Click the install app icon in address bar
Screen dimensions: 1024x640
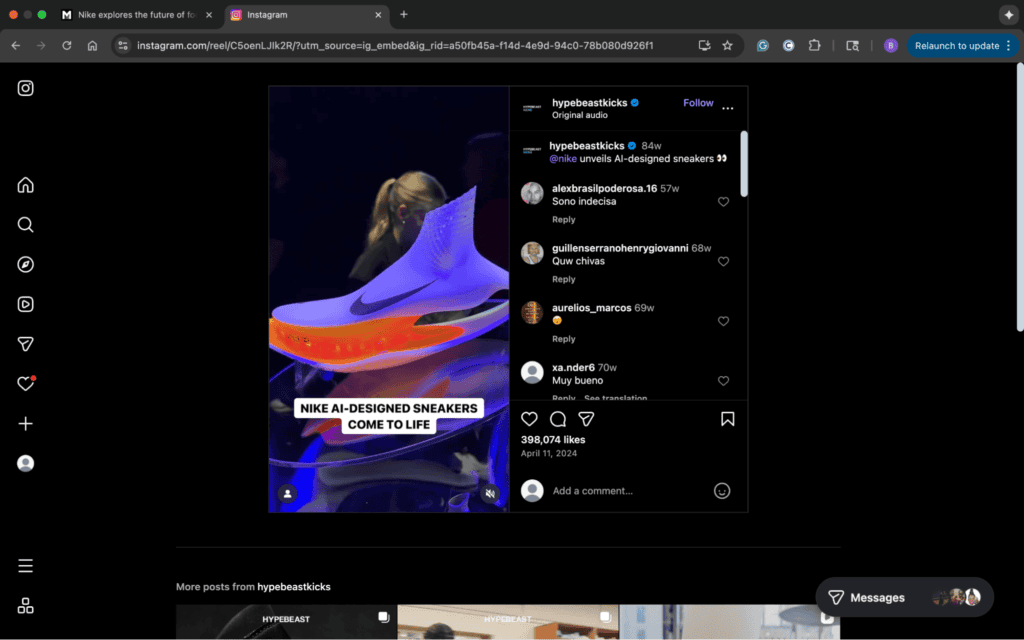pos(704,46)
